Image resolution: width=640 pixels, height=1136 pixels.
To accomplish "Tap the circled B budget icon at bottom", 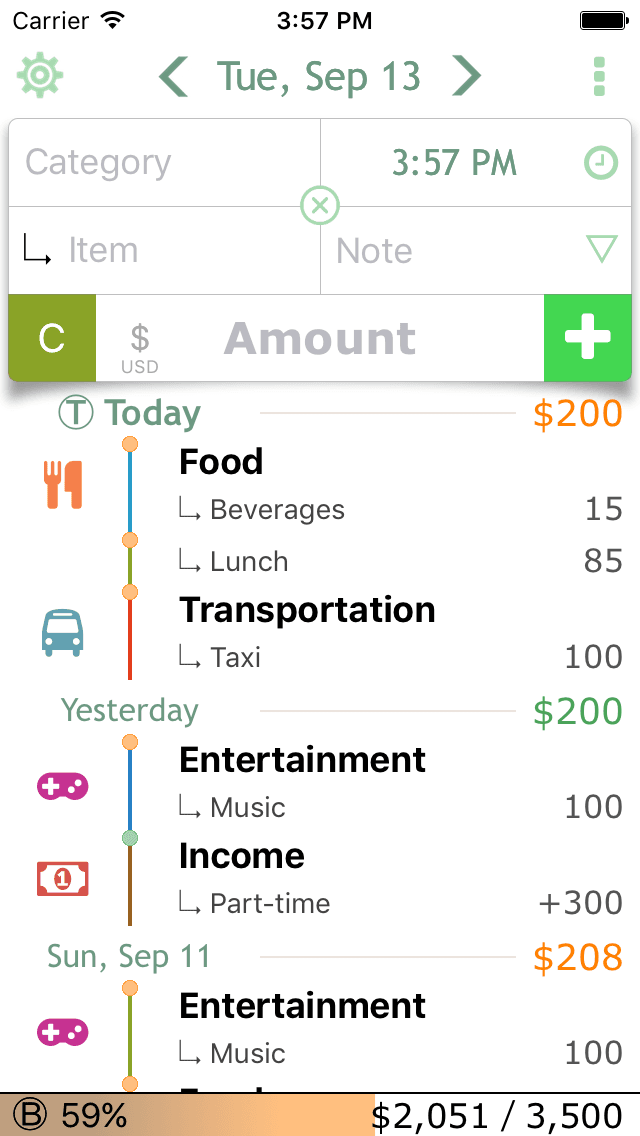I will point(31,1112).
